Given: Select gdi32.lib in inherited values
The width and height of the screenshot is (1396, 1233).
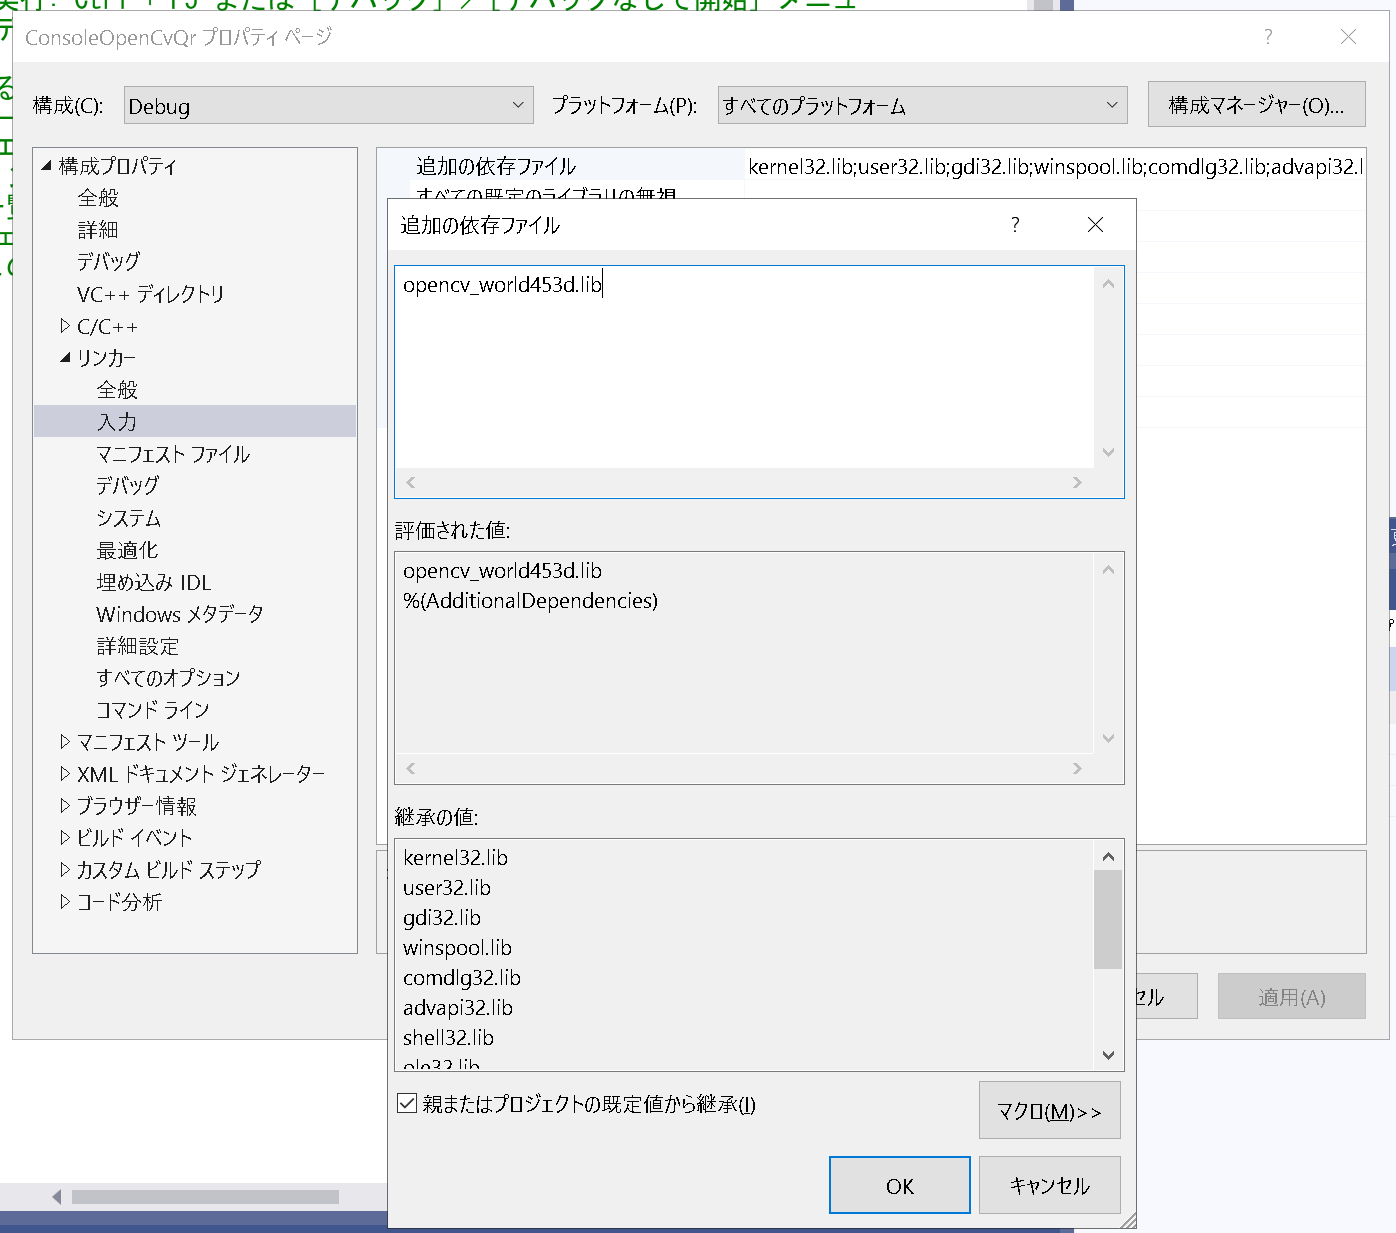Looking at the screenshot, I should tap(442, 918).
